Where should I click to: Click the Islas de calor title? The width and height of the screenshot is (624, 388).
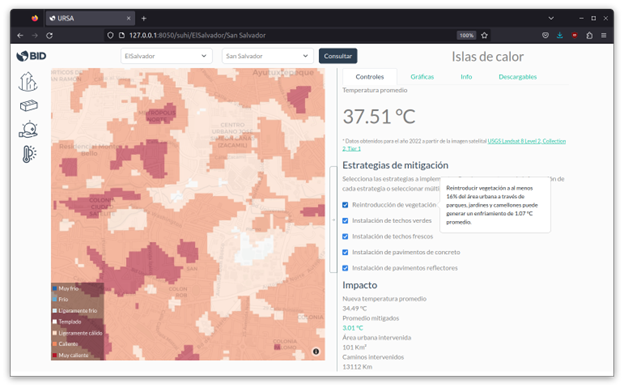click(488, 57)
